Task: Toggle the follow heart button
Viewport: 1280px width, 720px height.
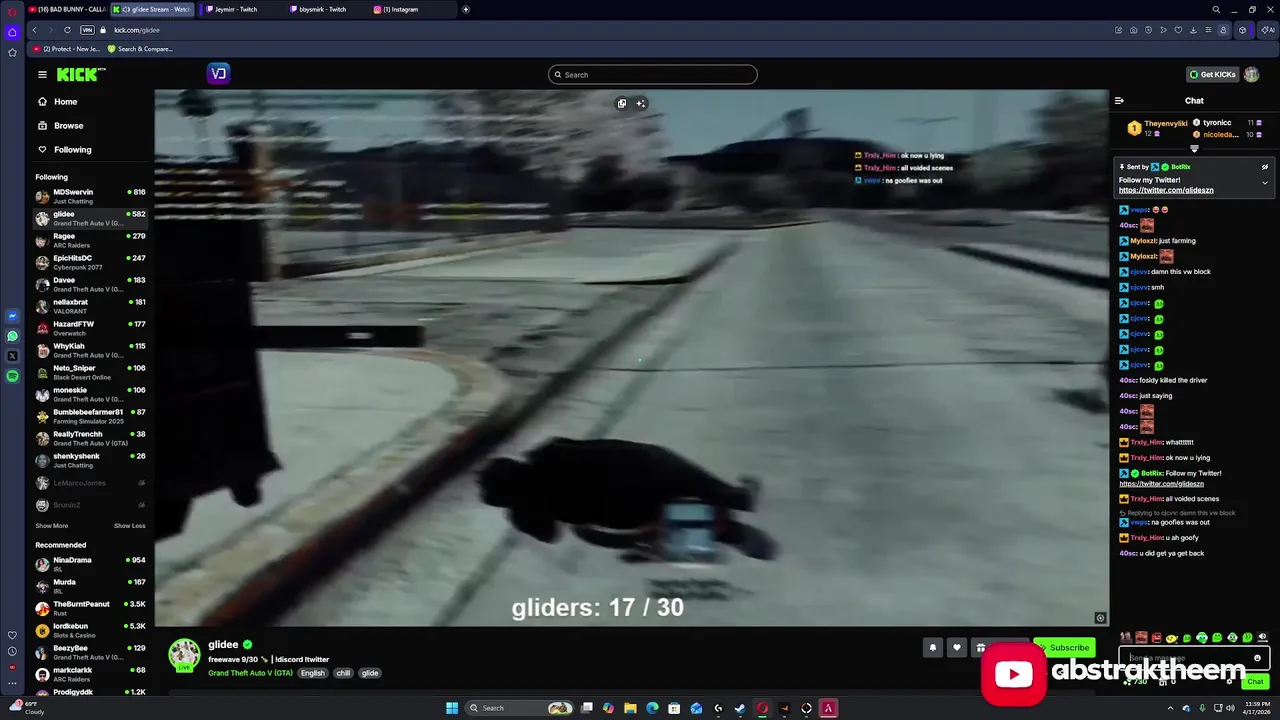Action: (x=957, y=648)
